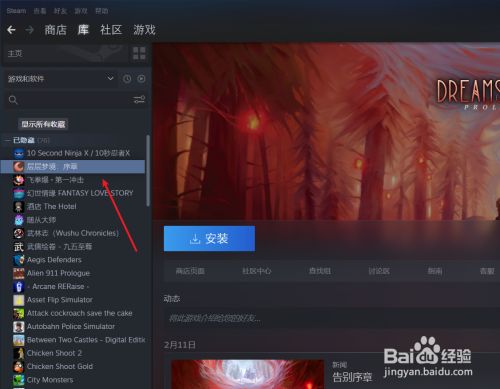Toggle the ready-to-play filter icon

141,79
